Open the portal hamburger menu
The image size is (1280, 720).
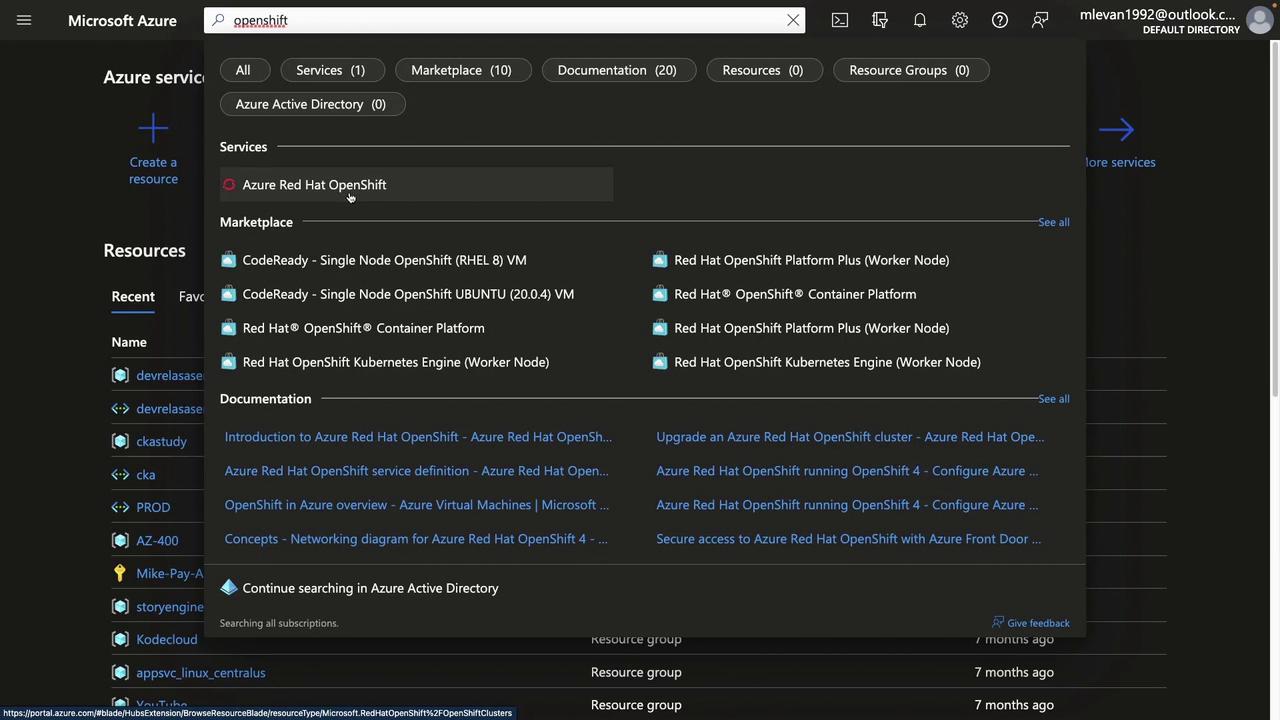click(x=24, y=20)
